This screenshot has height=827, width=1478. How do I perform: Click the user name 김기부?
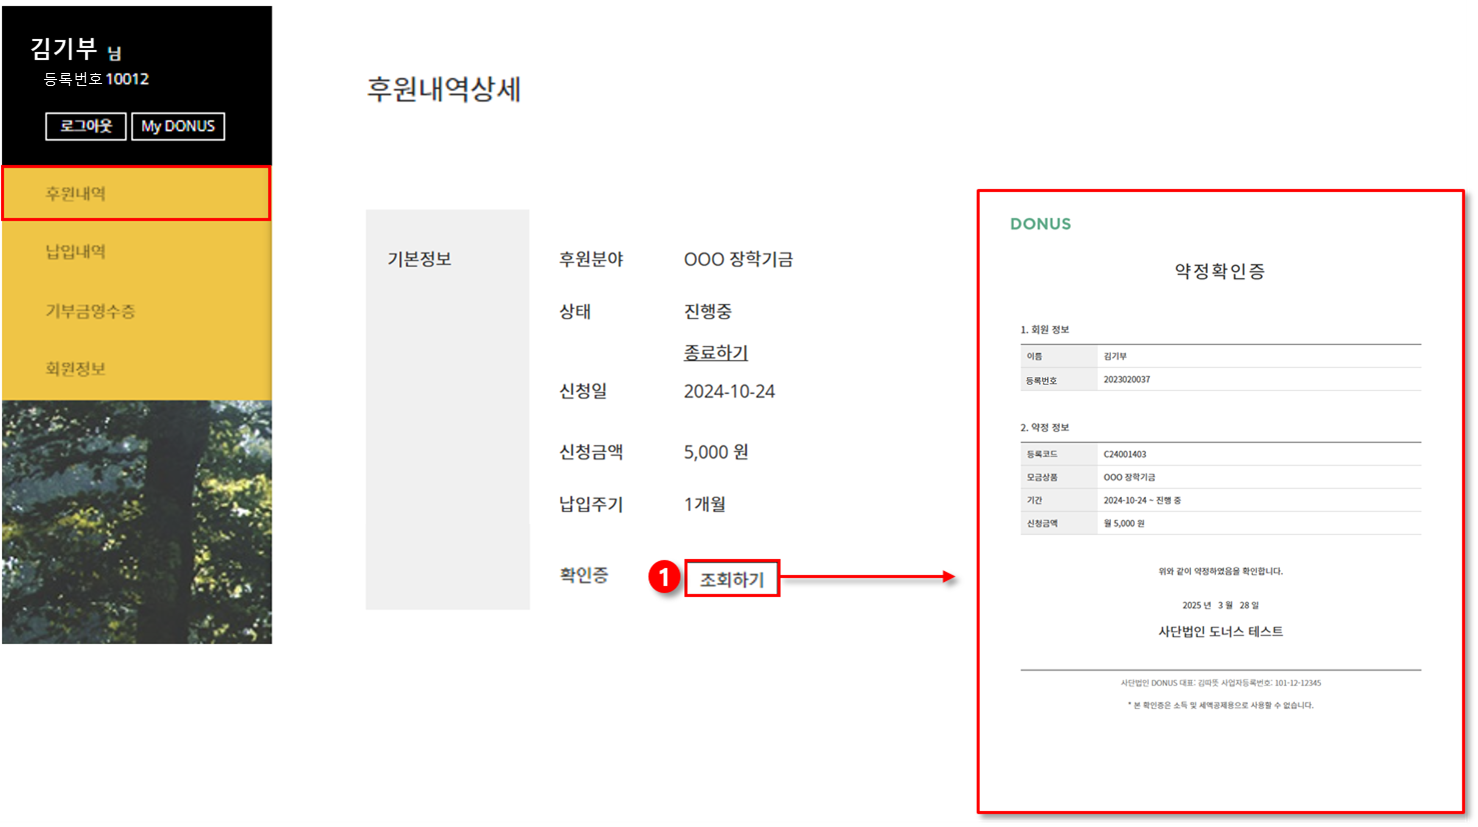64,48
